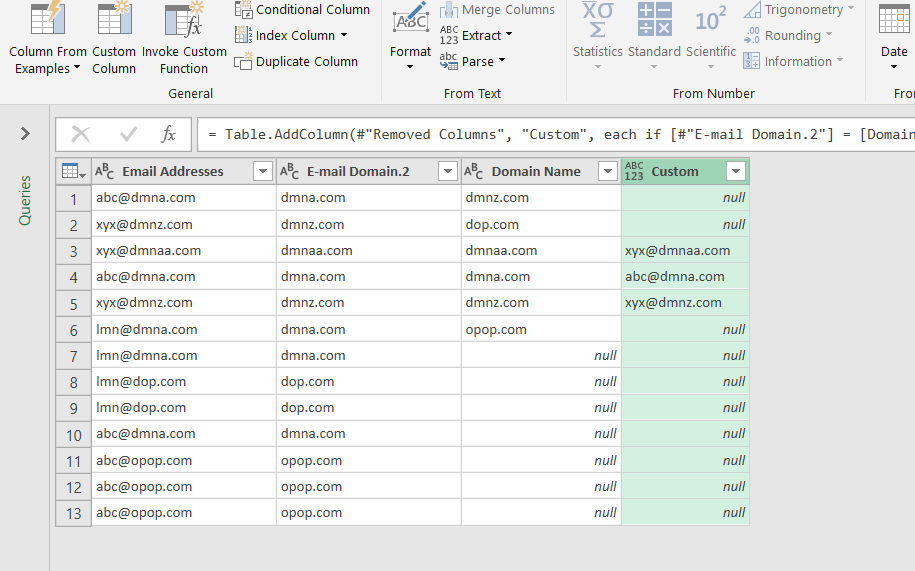915x571 pixels.
Task: Expand the collapsed Queries pane
Action: point(25,134)
